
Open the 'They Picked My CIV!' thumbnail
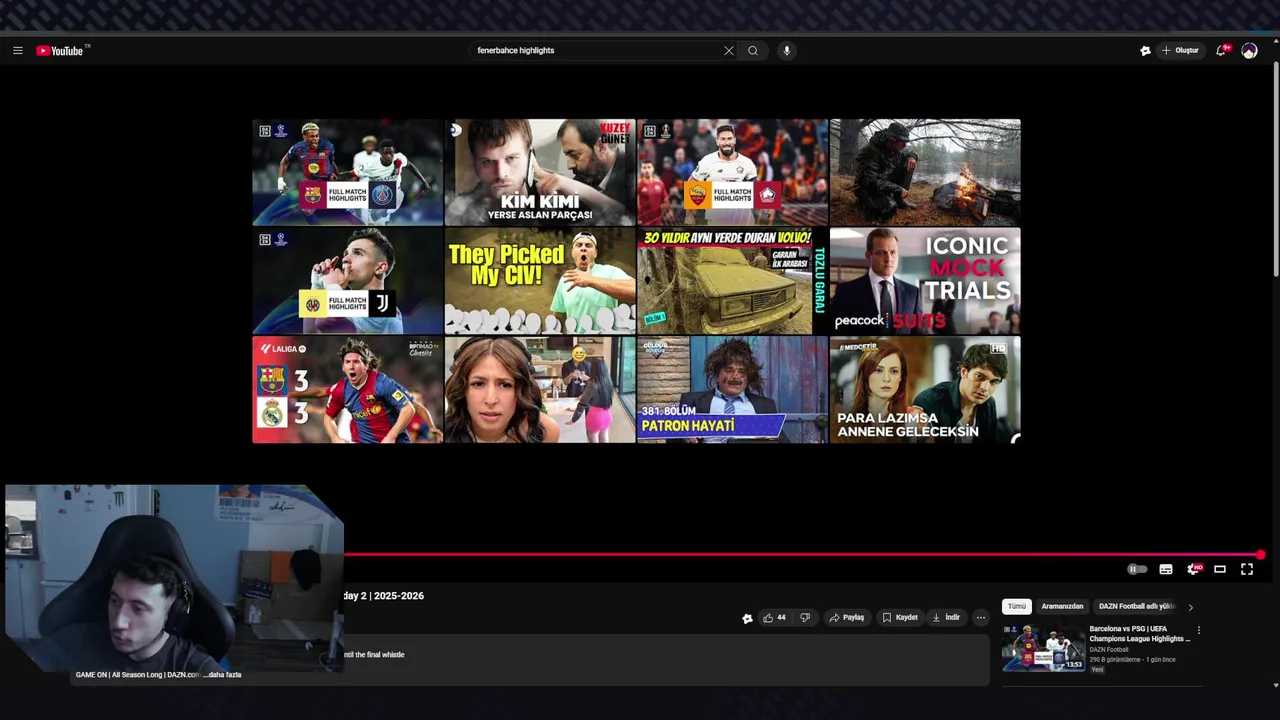click(540, 281)
